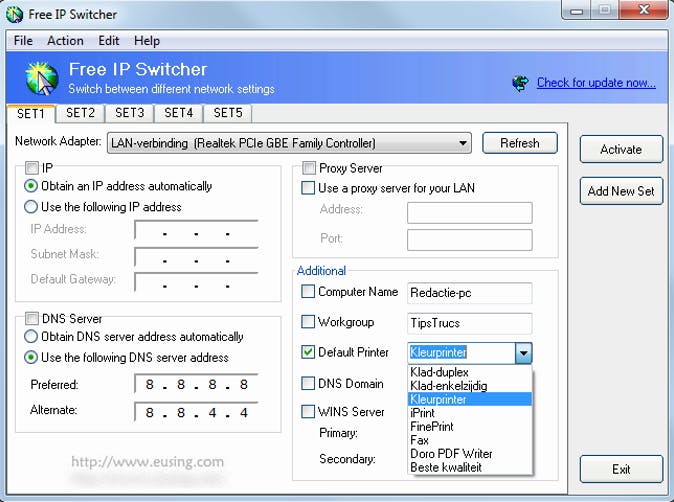
Task: Click the globe logo in the blue banner
Action: 42,78
